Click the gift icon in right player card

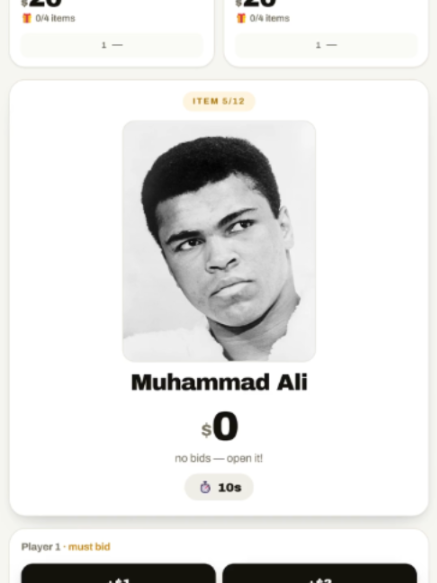point(241,18)
